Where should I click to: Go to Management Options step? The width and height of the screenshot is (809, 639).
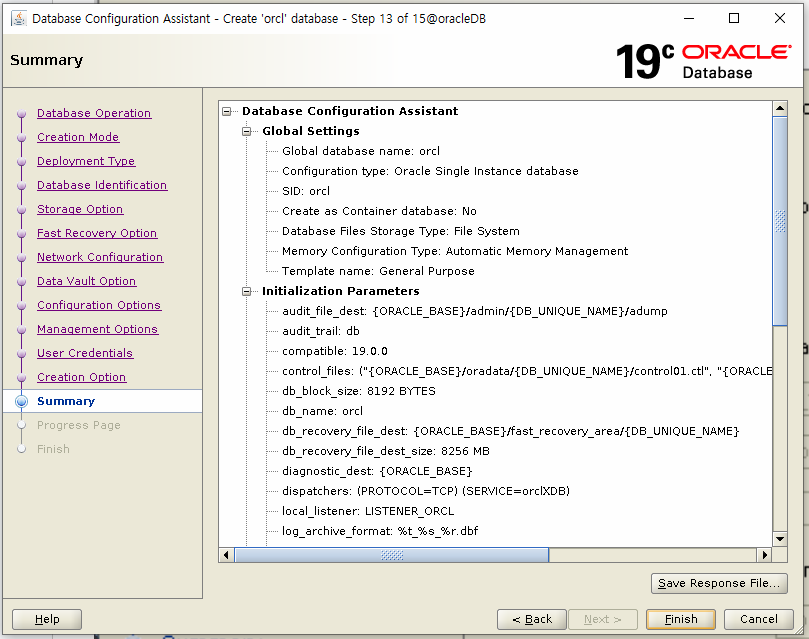(x=98, y=329)
